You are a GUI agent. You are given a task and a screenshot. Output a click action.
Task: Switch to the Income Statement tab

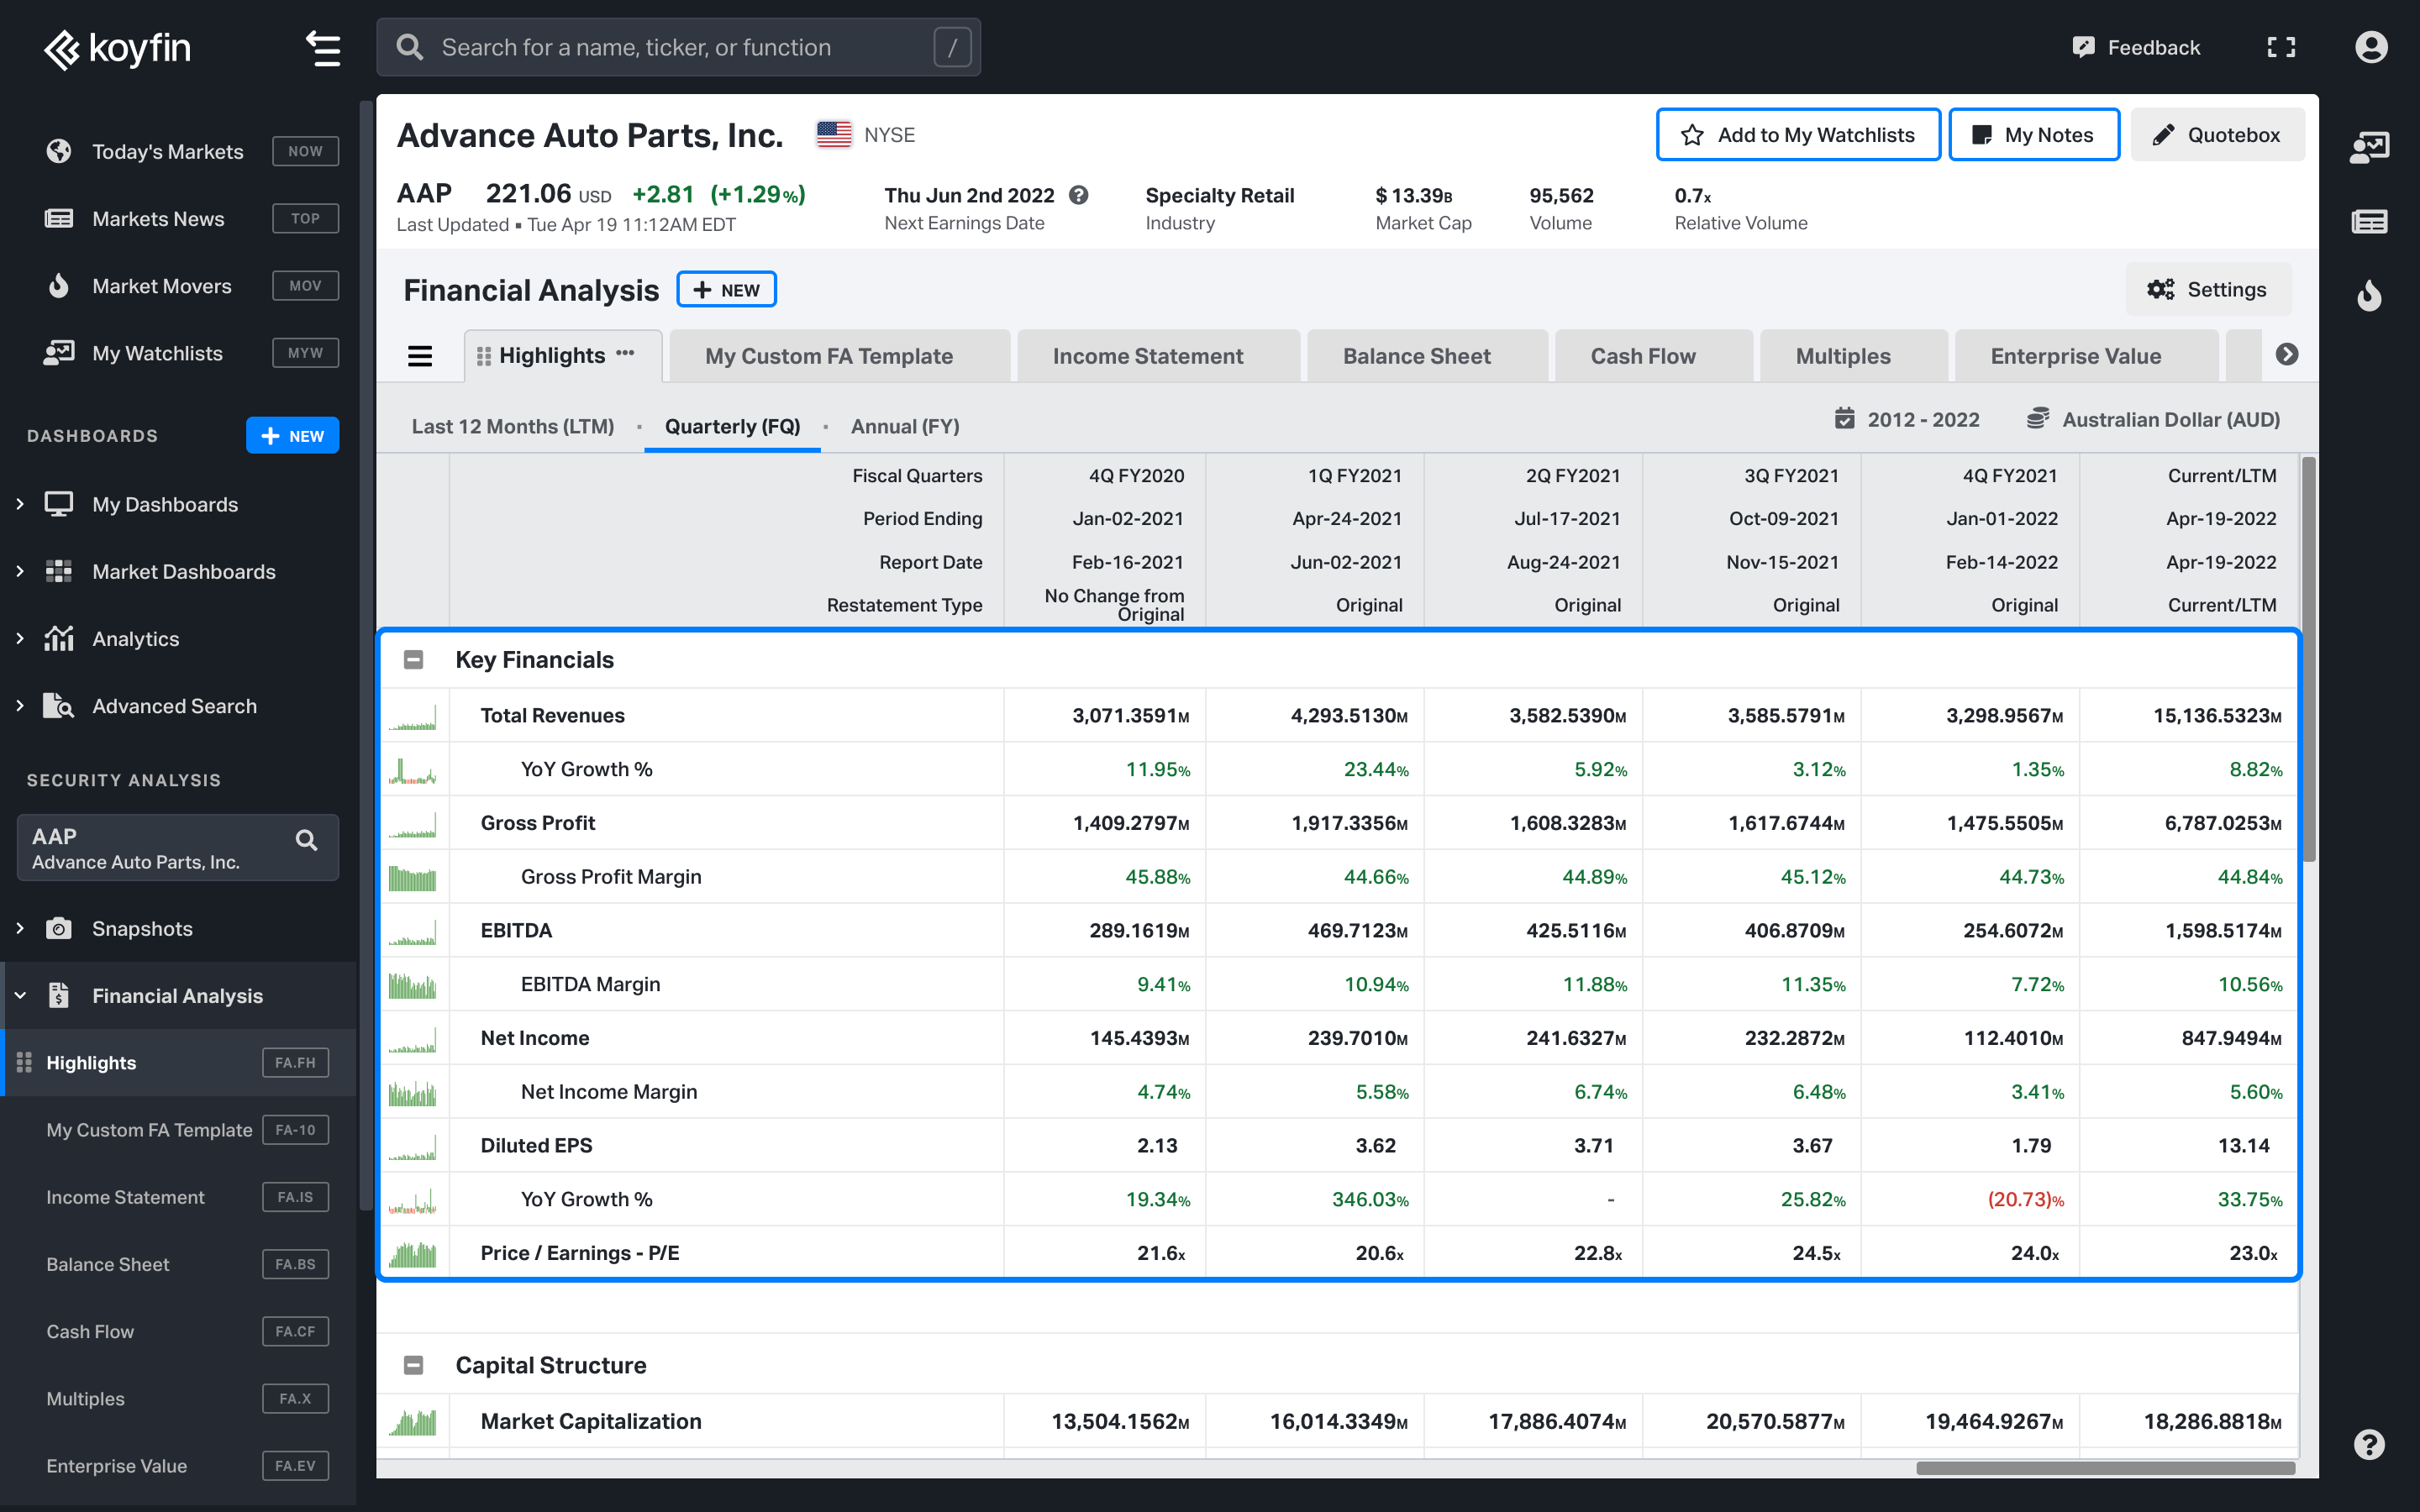pyautogui.click(x=1146, y=355)
